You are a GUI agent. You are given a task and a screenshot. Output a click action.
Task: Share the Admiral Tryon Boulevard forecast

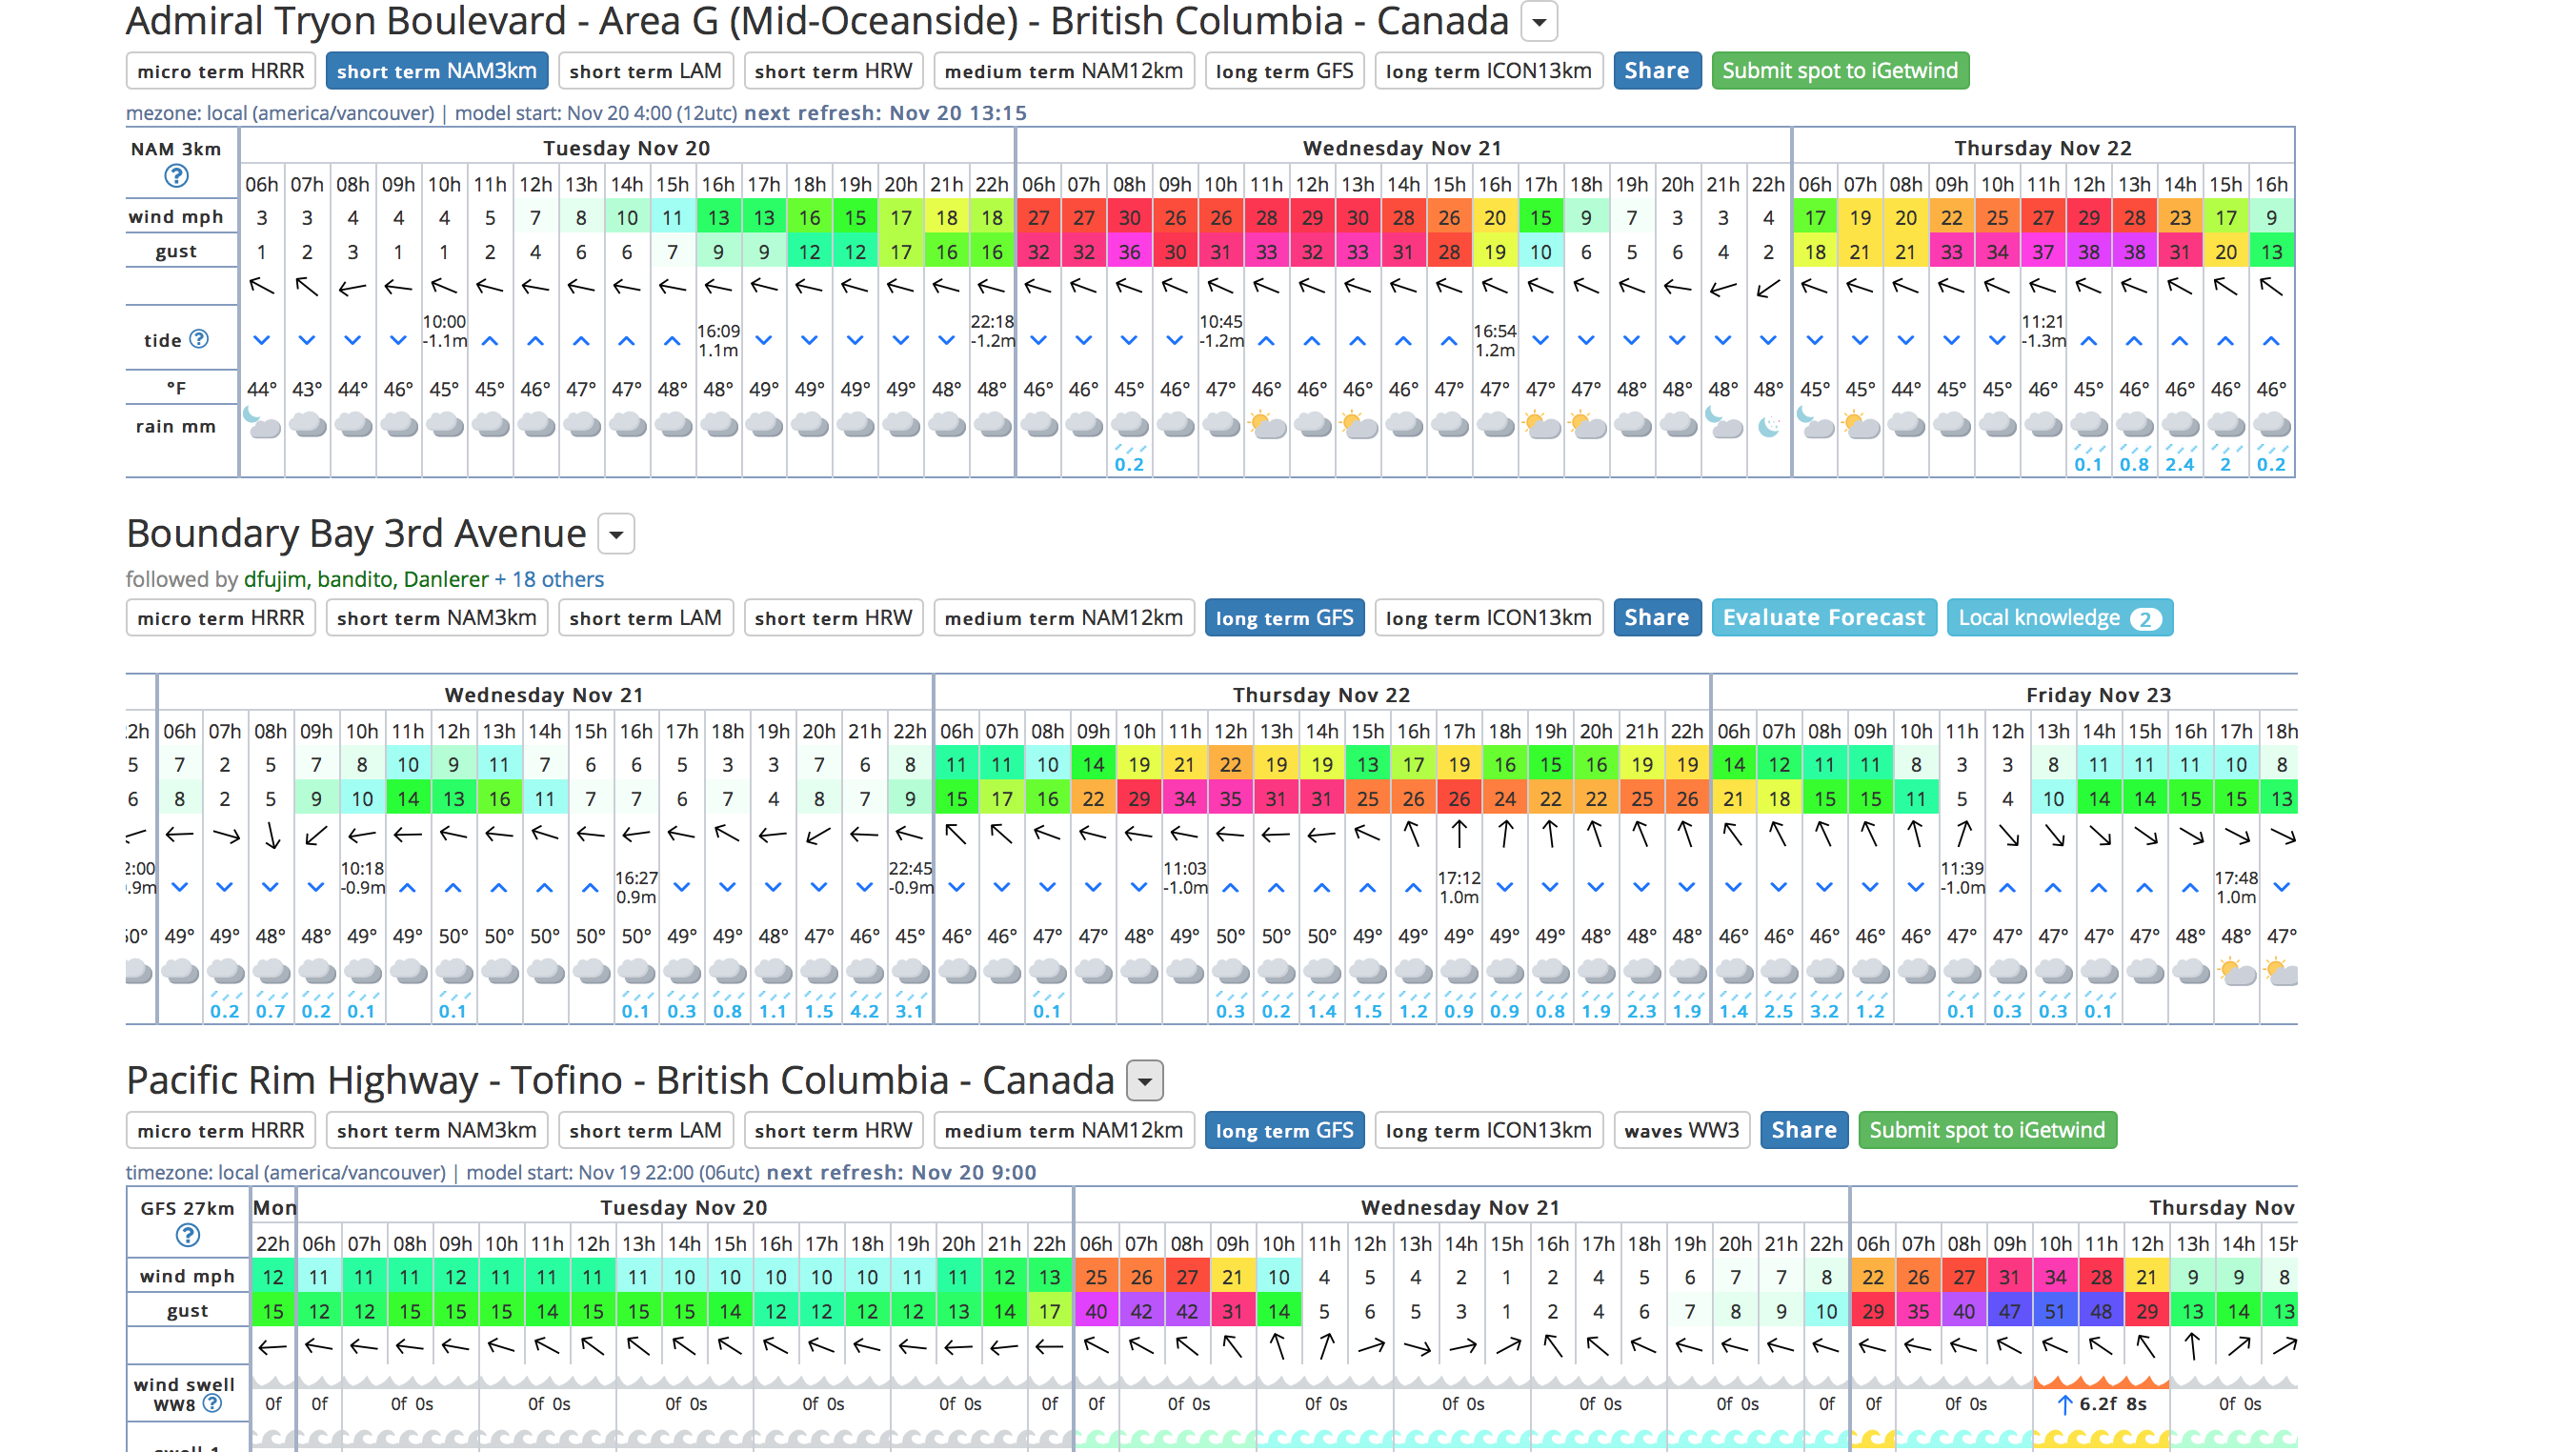1656,71
